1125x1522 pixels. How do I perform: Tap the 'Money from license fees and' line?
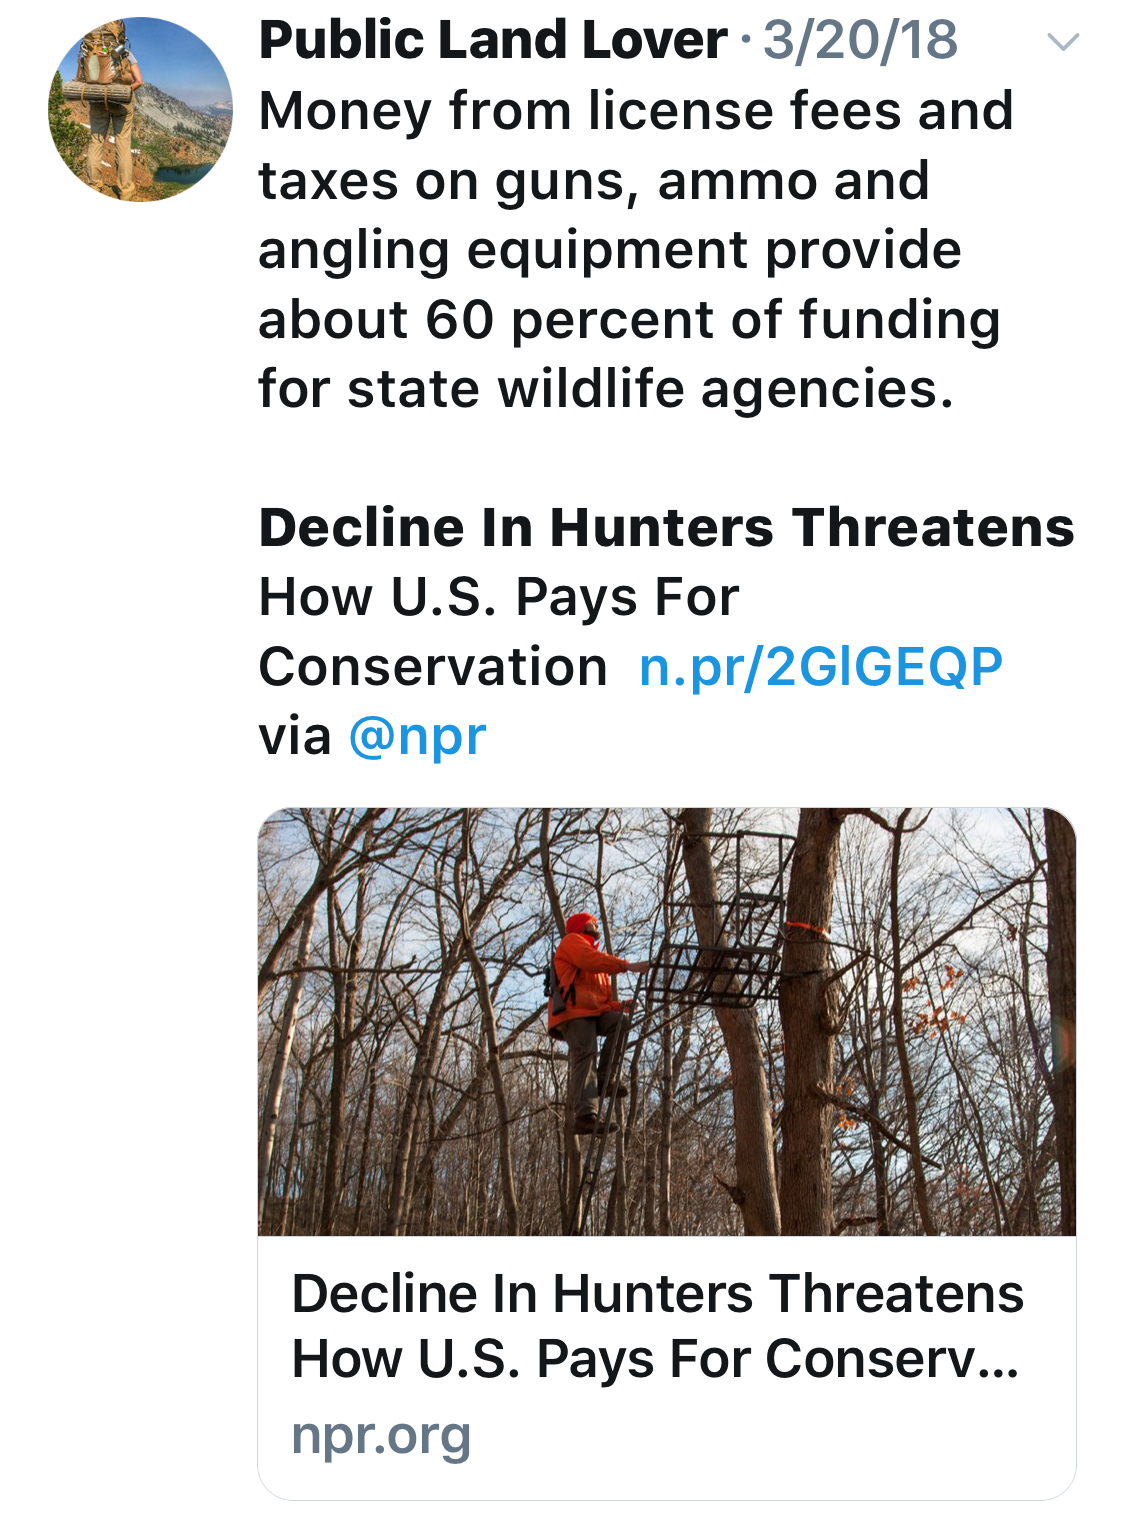636,111
